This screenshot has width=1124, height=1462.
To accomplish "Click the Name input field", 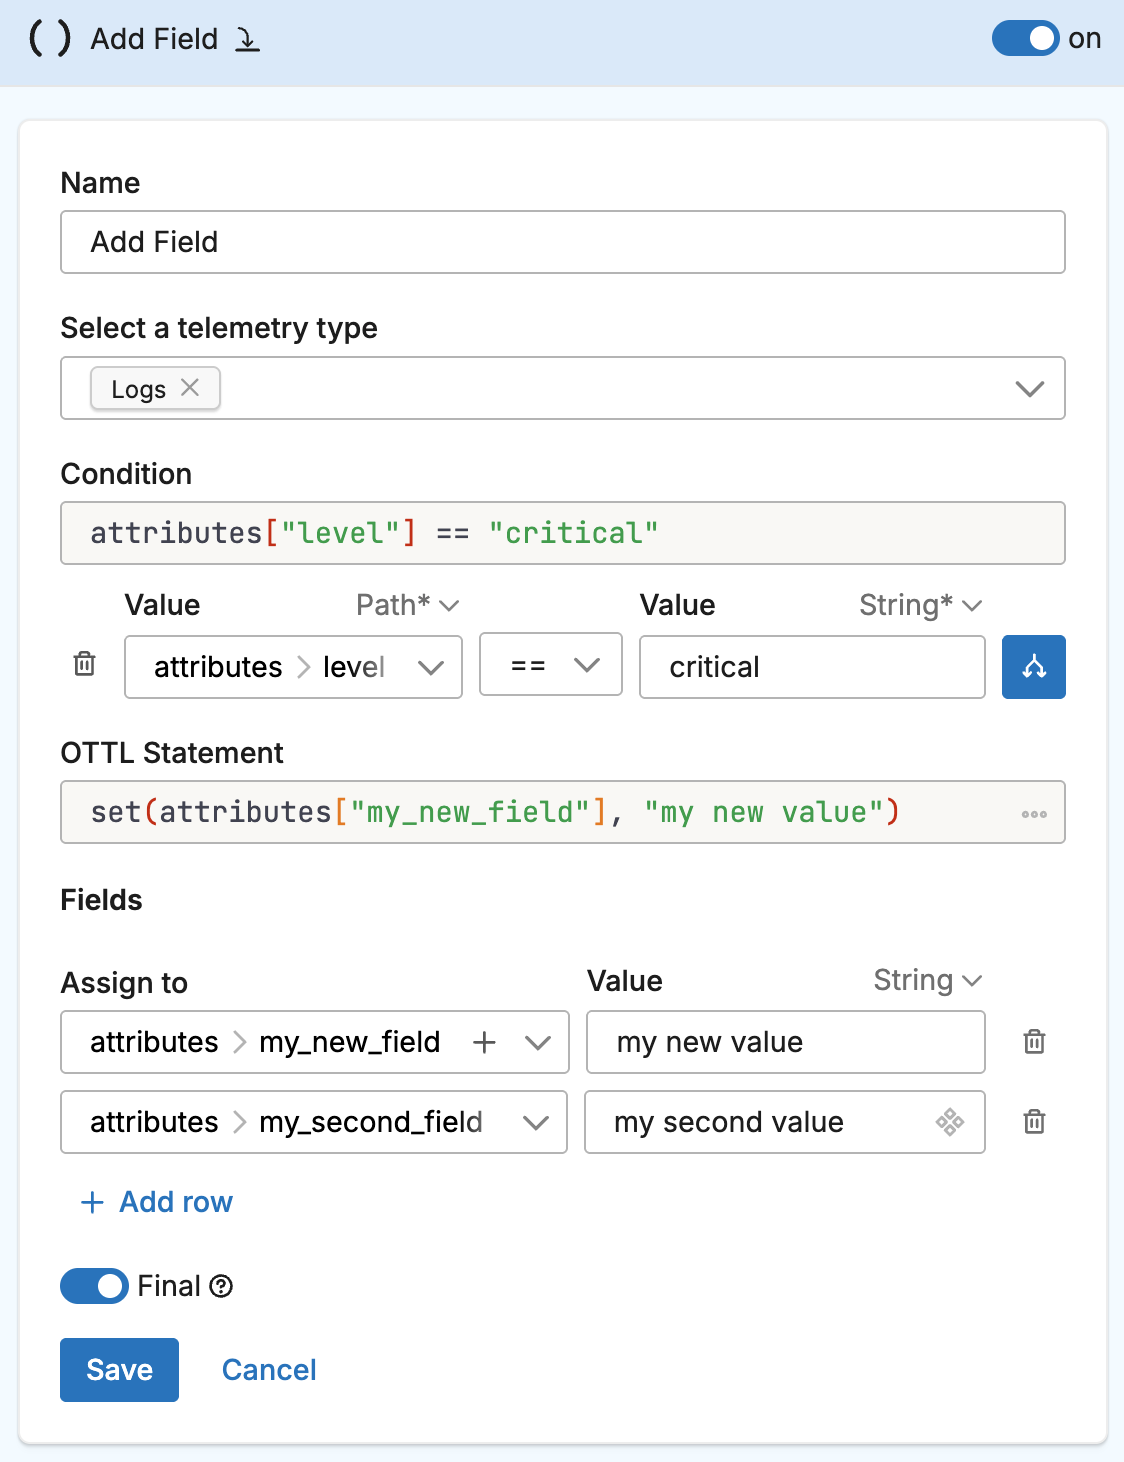I will 562,242.
